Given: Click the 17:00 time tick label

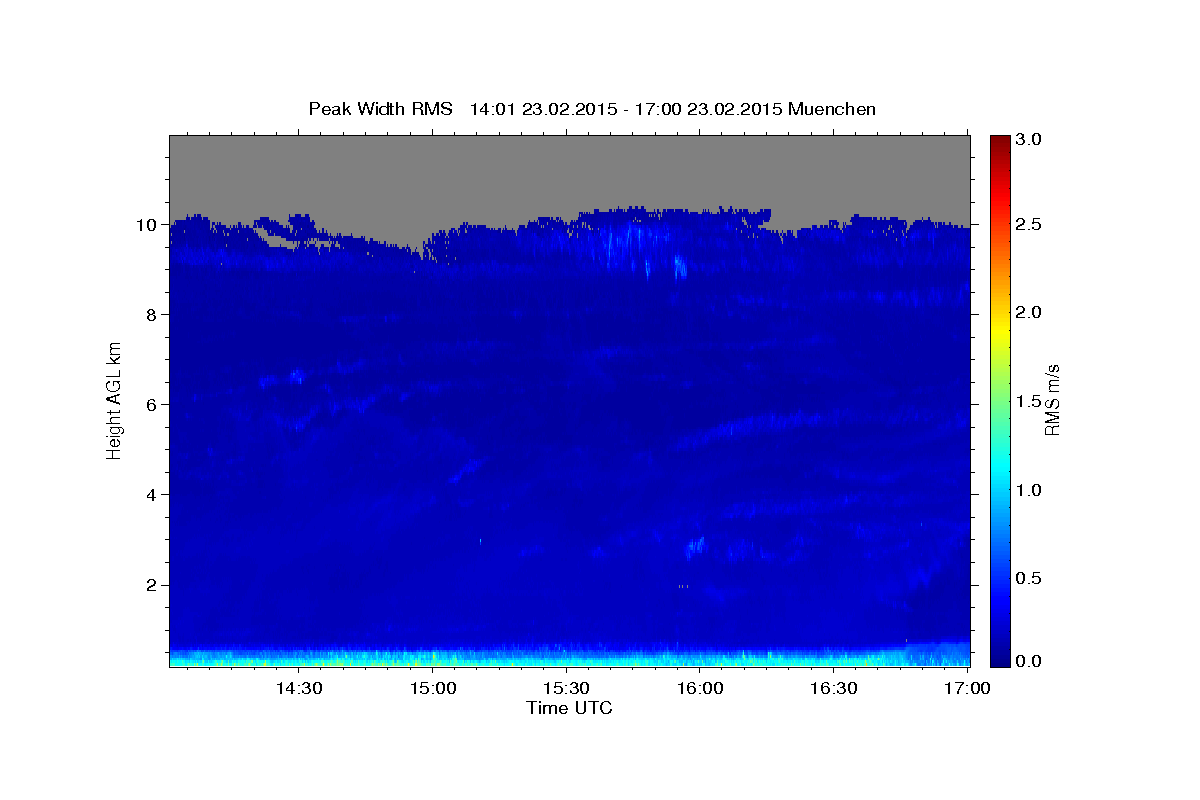Looking at the screenshot, I should (x=966, y=688).
